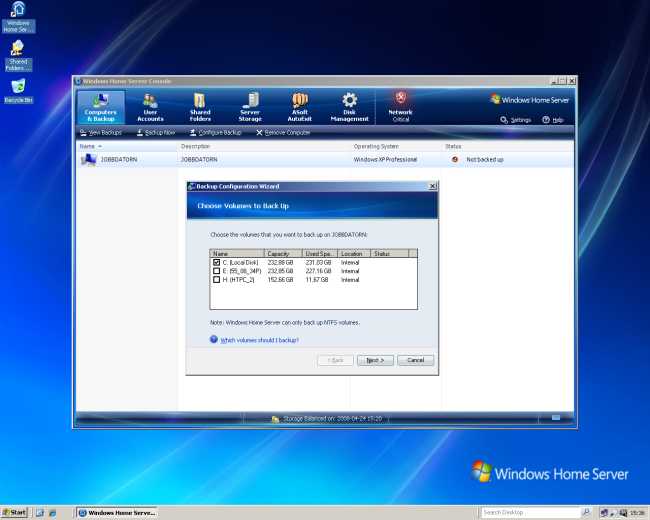Click the Search Desktop input field
This screenshot has height=520, width=650.
[531, 513]
